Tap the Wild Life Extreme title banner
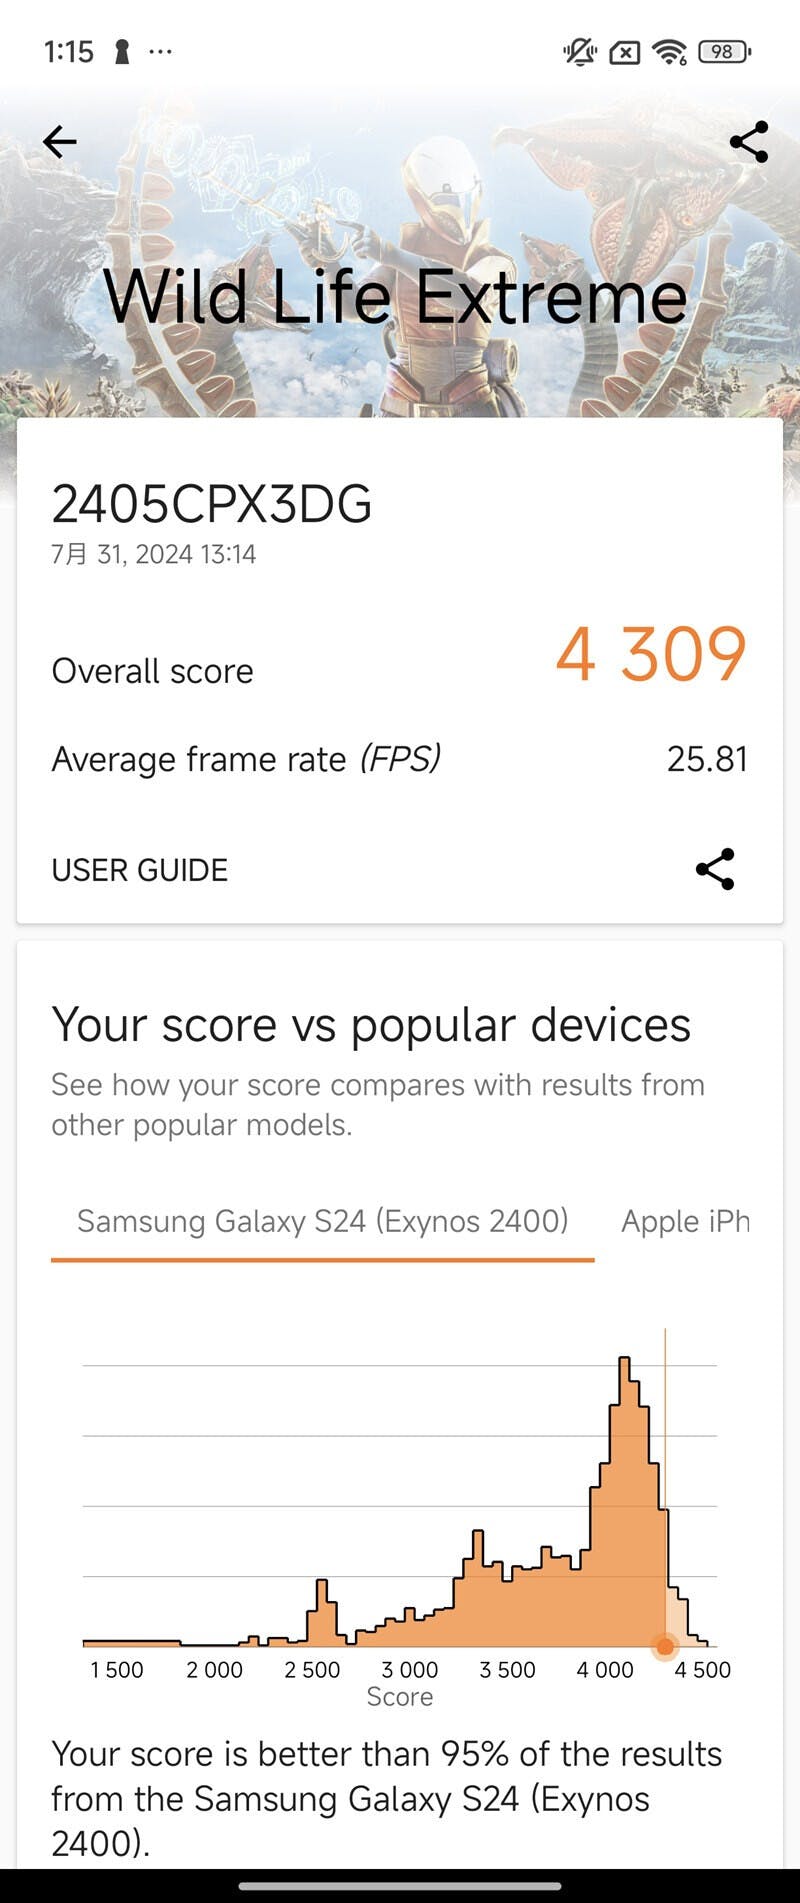The image size is (800, 1903). 397,297
